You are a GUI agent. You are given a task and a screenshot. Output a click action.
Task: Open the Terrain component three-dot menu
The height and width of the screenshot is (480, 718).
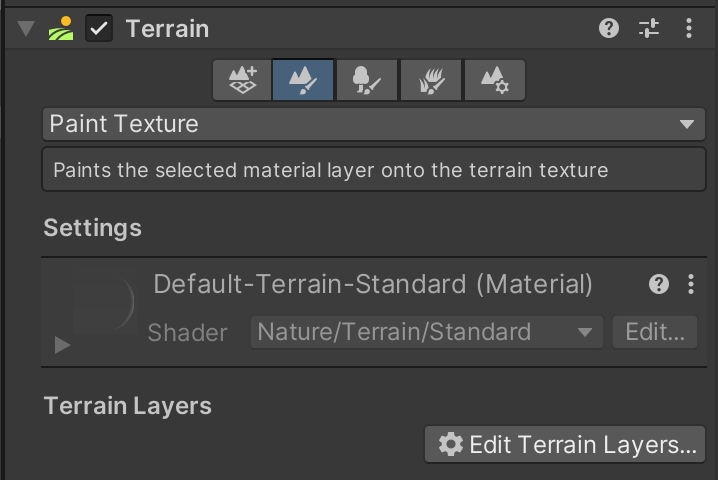(689, 29)
